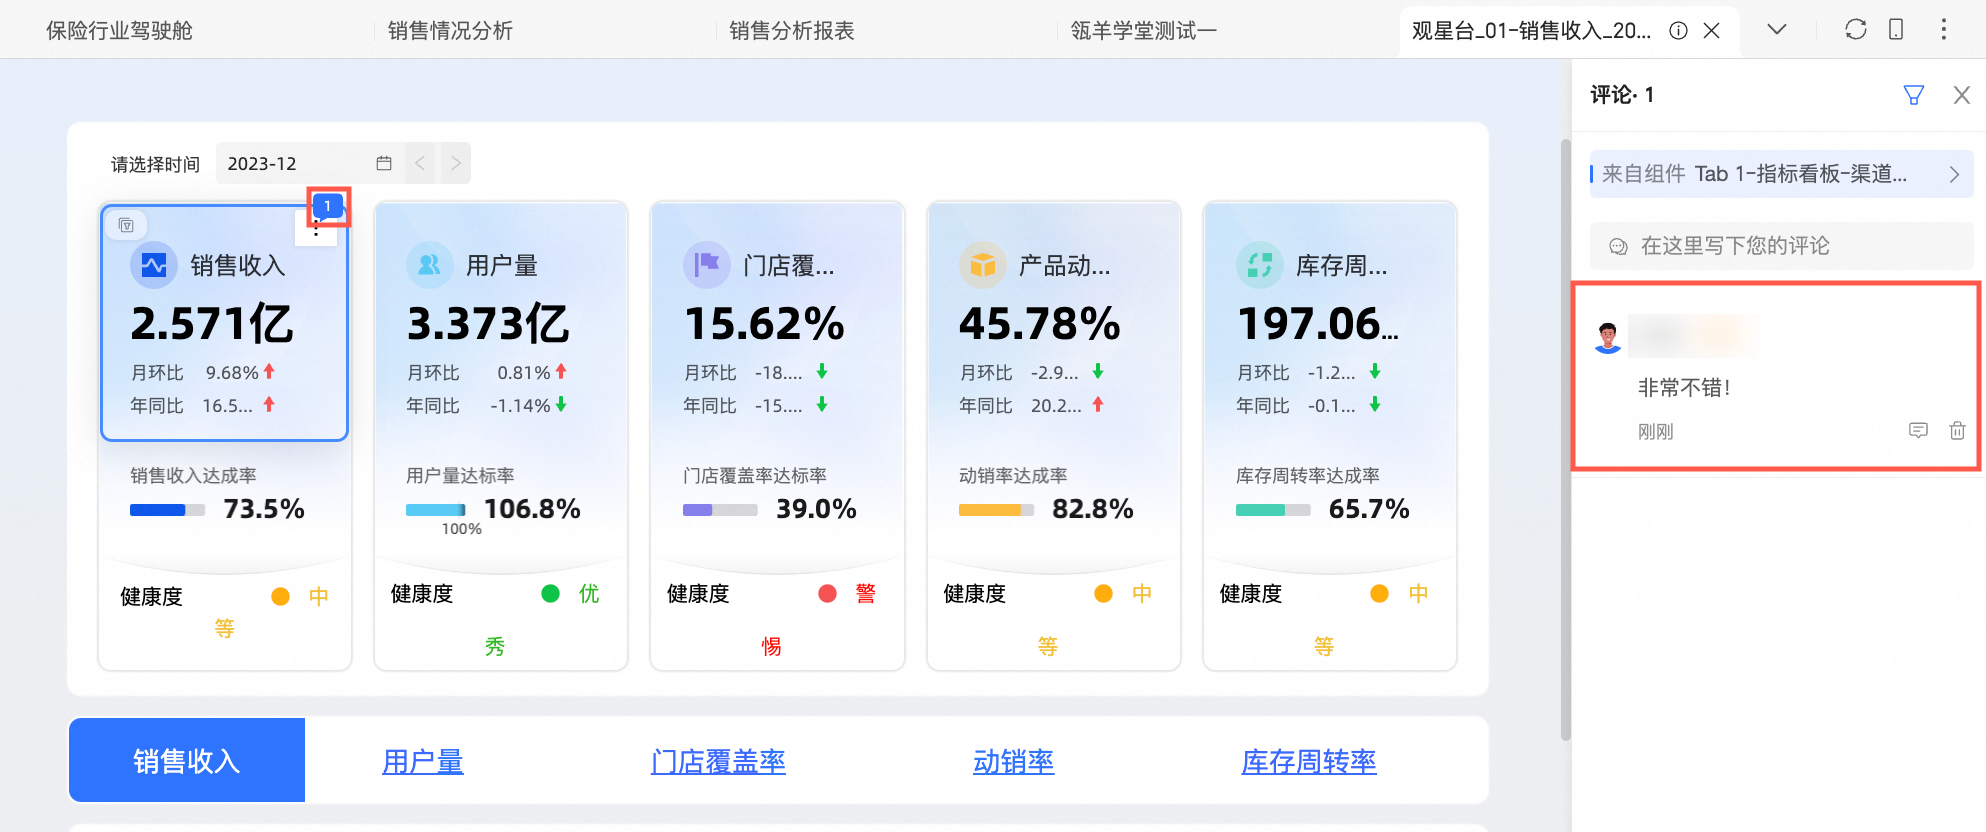Switch to the mobile device view icon
This screenshot has width=1986, height=832.
[1896, 30]
